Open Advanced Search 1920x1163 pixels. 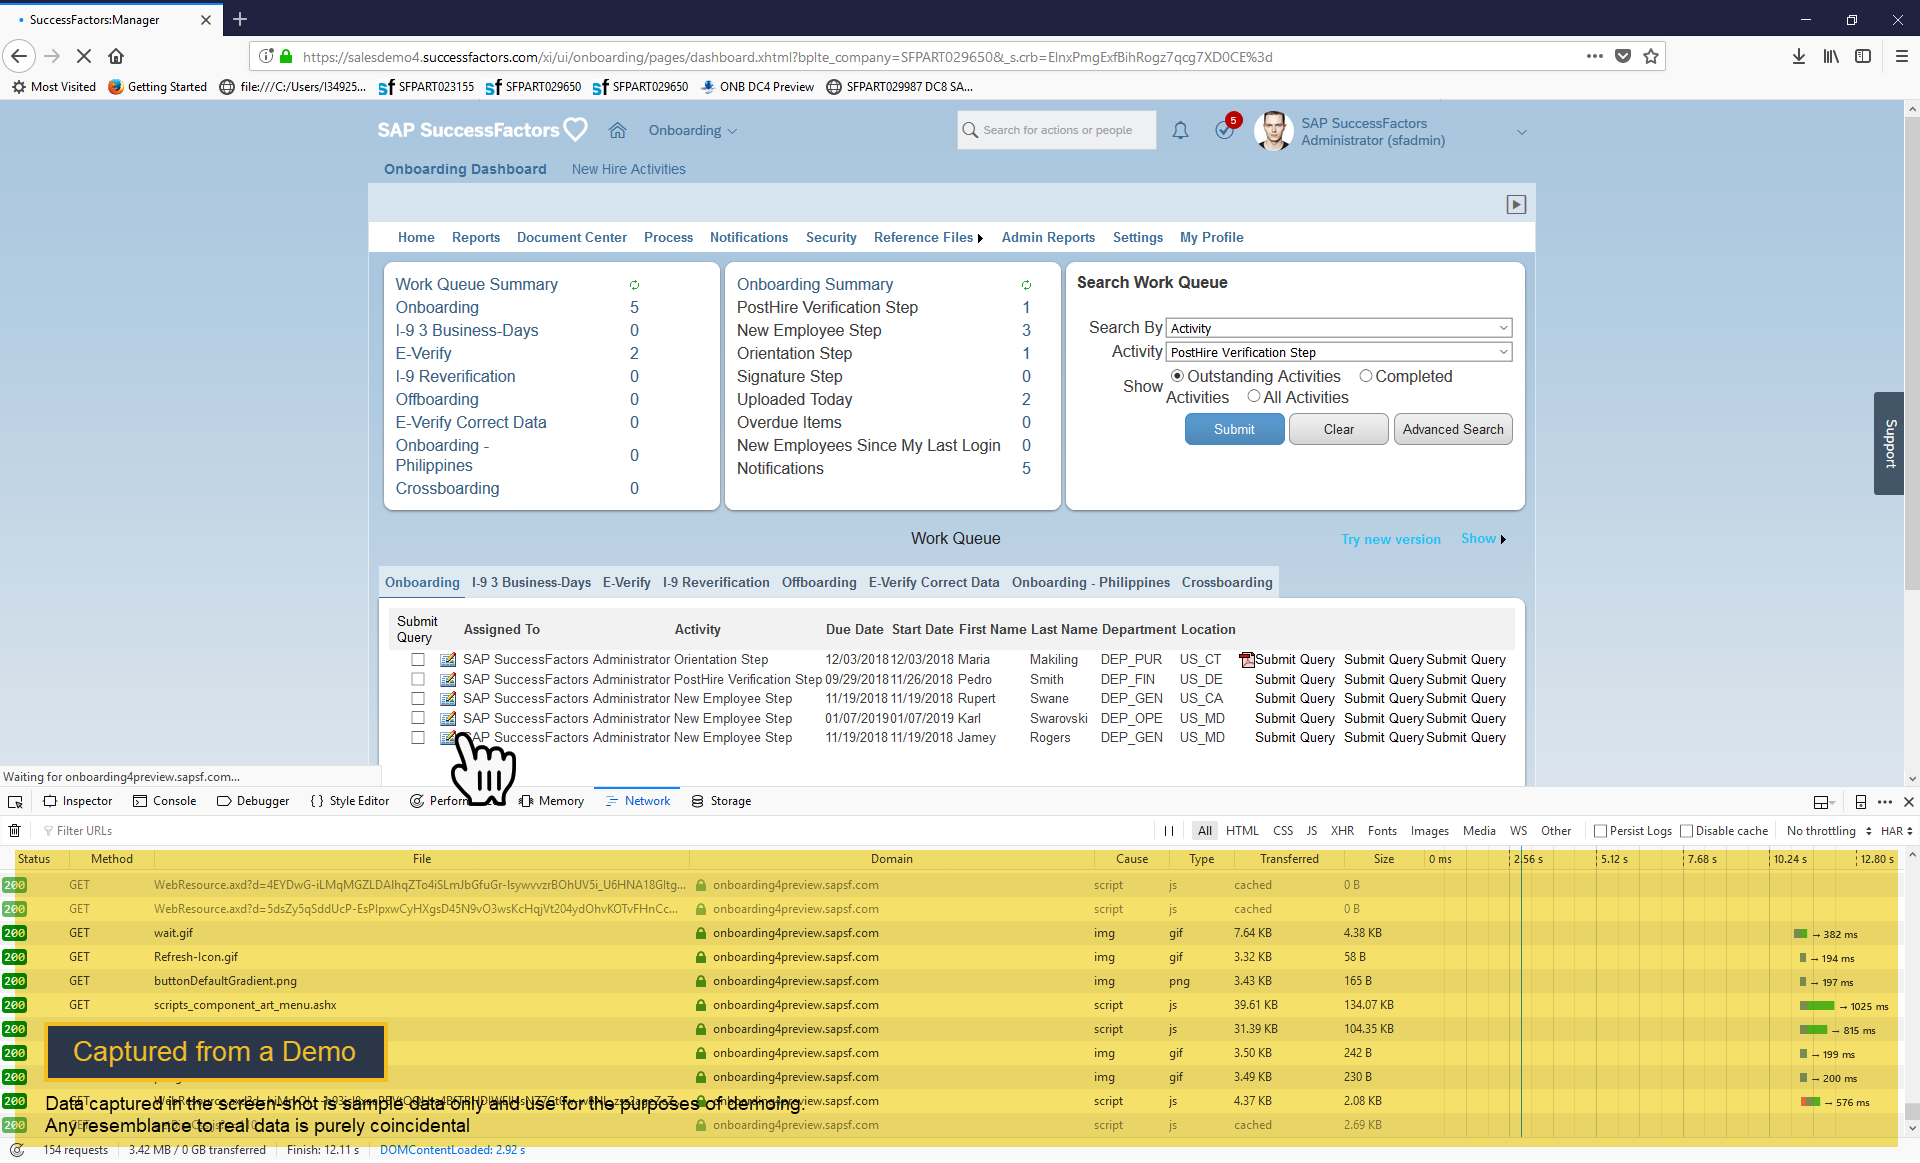coord(1453,429)
